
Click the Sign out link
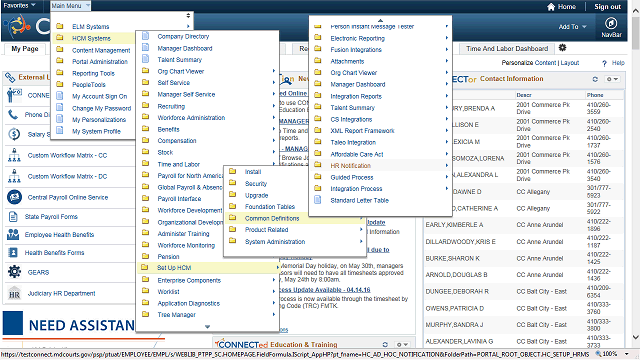[x=607, y=7]
